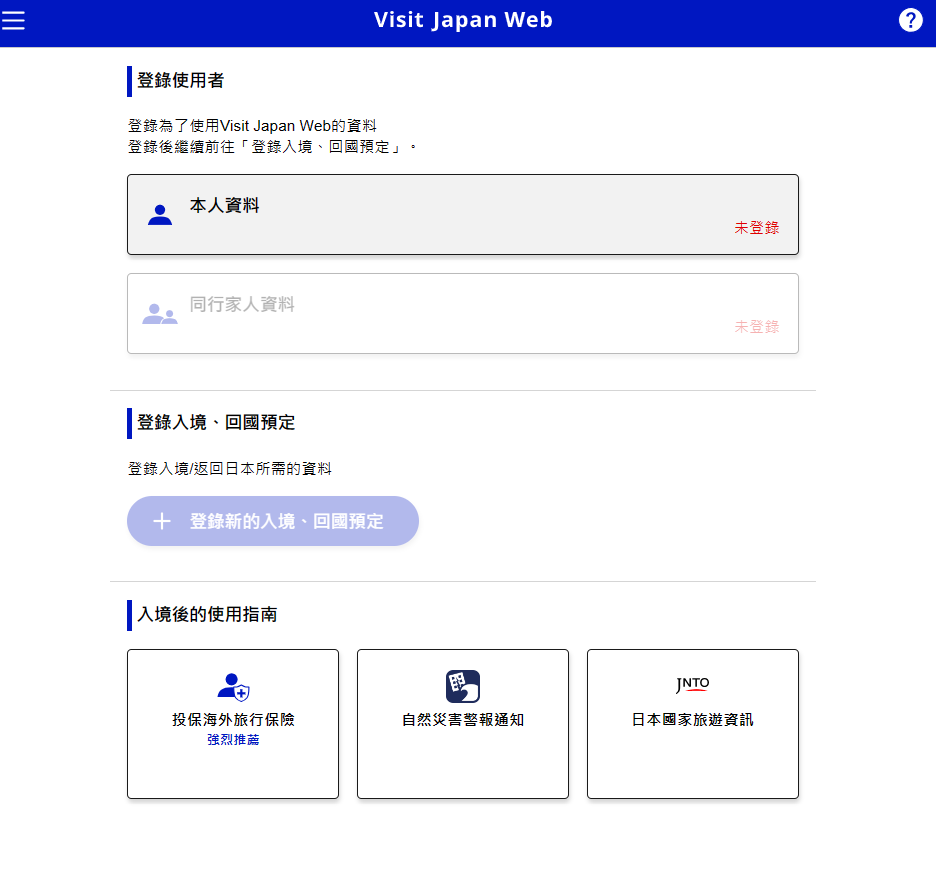Click red 未登錄 status in 本人資料
936x875 pixels.
[756, 227]
